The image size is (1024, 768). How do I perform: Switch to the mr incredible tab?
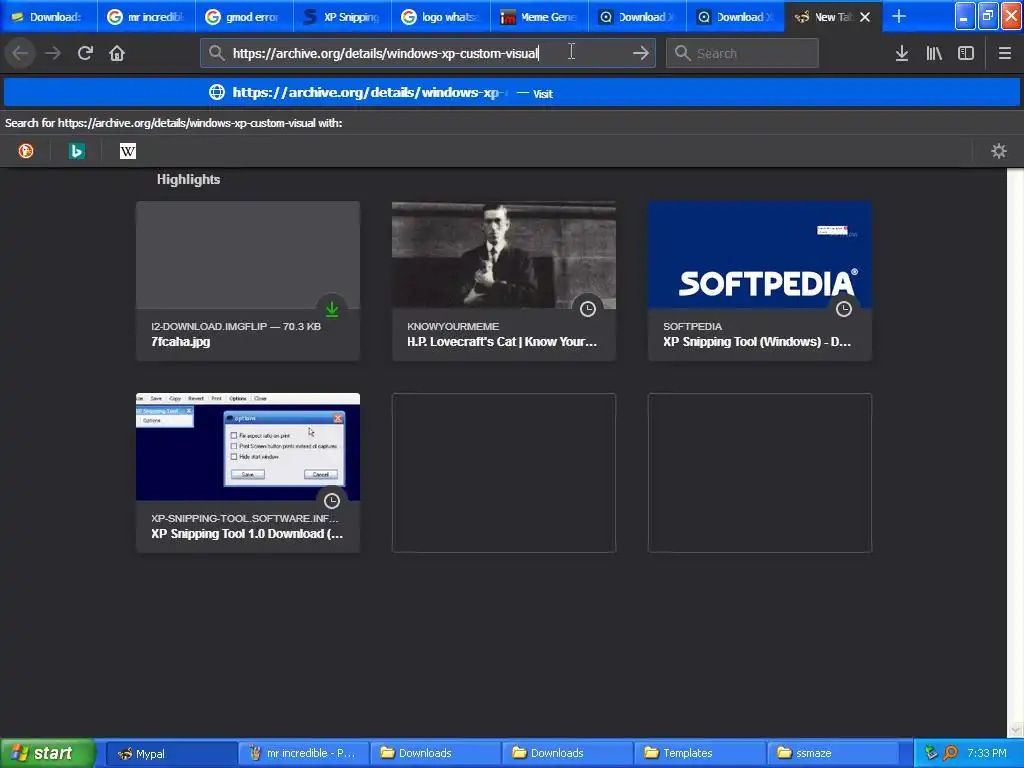point(146,17)
